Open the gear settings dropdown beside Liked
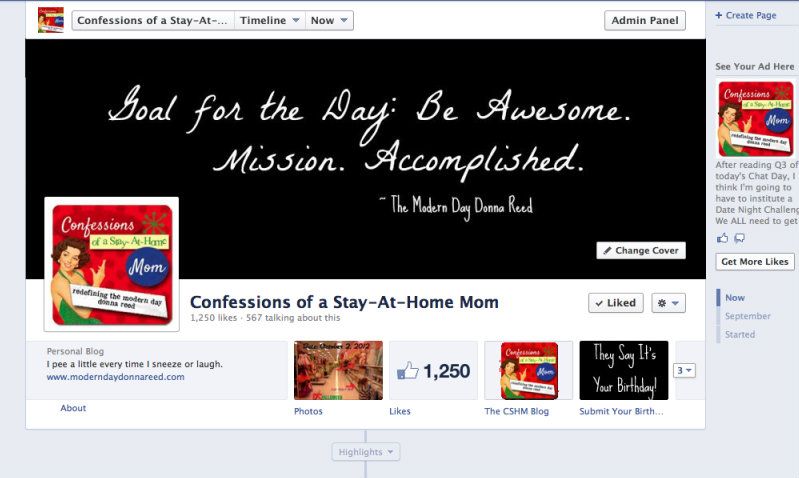This screenshot has width=799, height=478. pyautogui.click(x=669, y=303)
